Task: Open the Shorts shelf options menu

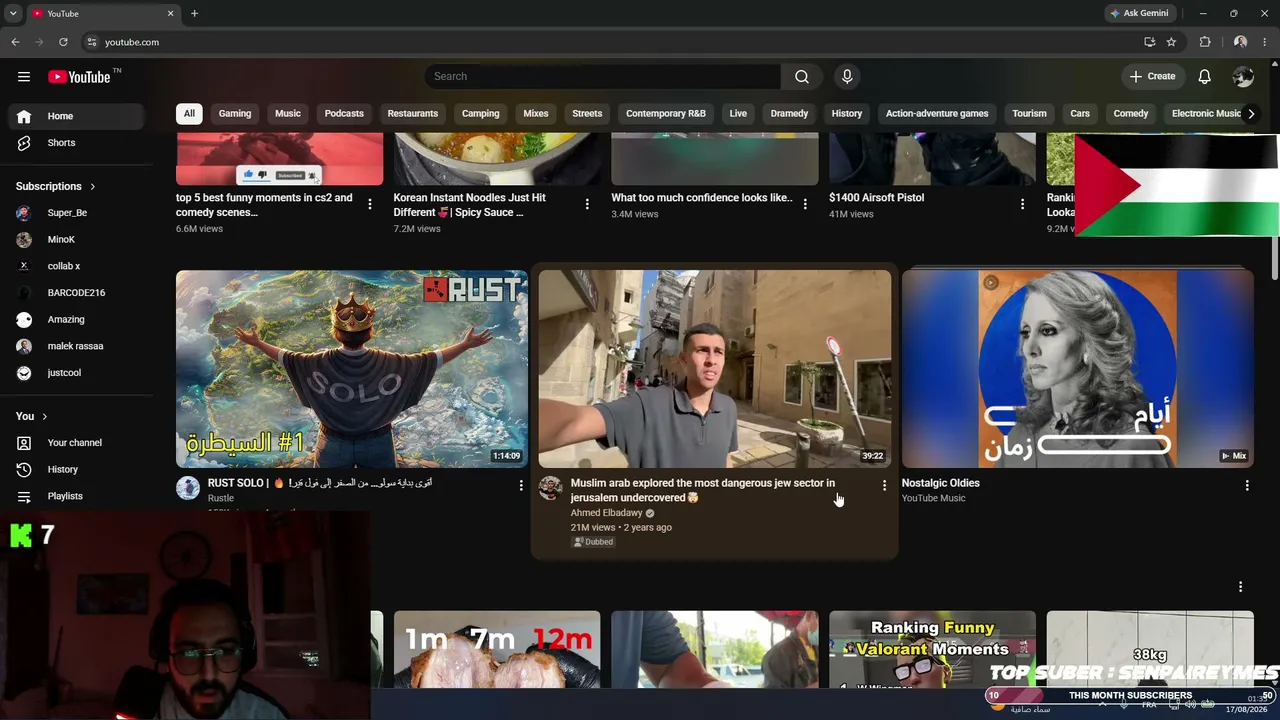Action: pos(1240,587)
